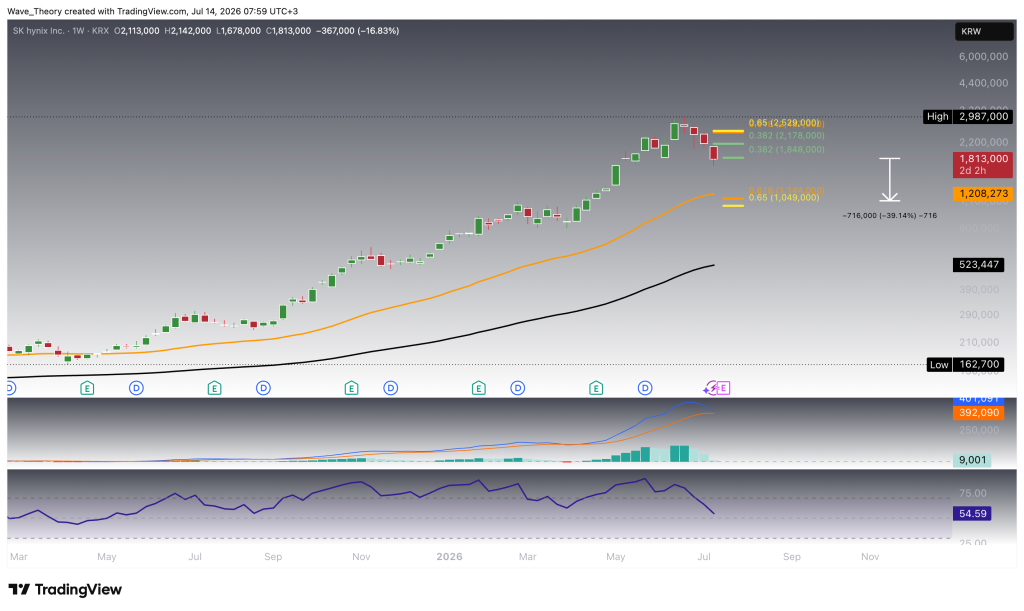The image size is (1024, 611).
Task: Click the orange 1,208,273 moving average label
Action: pyautogui.click(x=983, y=193)
